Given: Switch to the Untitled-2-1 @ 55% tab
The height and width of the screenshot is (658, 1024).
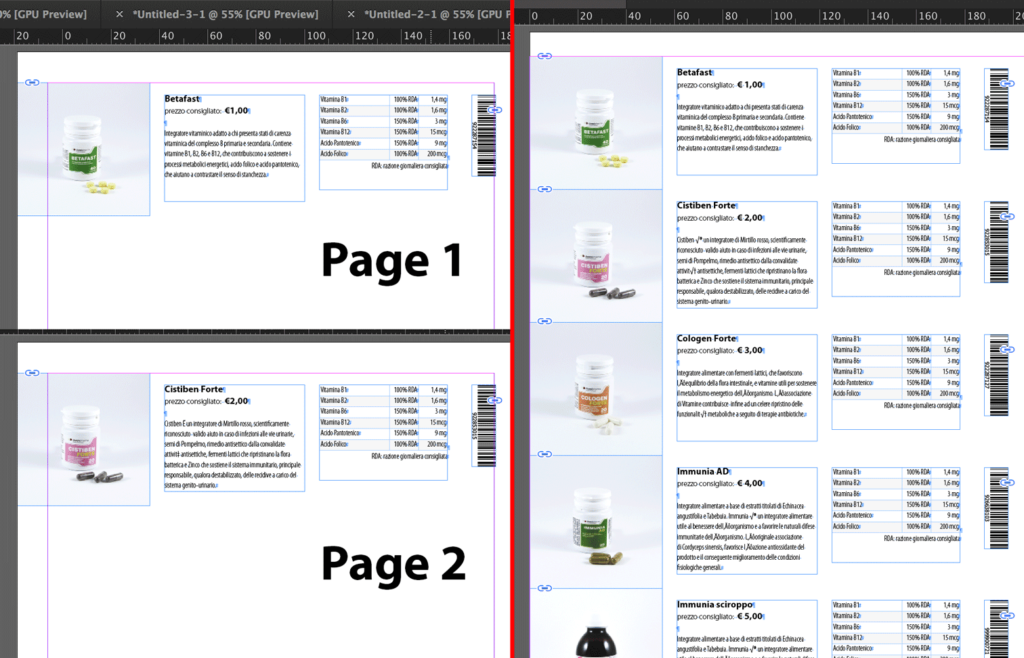Looking at the screenshot, I should pyautogui.click(x=438, y=14).
